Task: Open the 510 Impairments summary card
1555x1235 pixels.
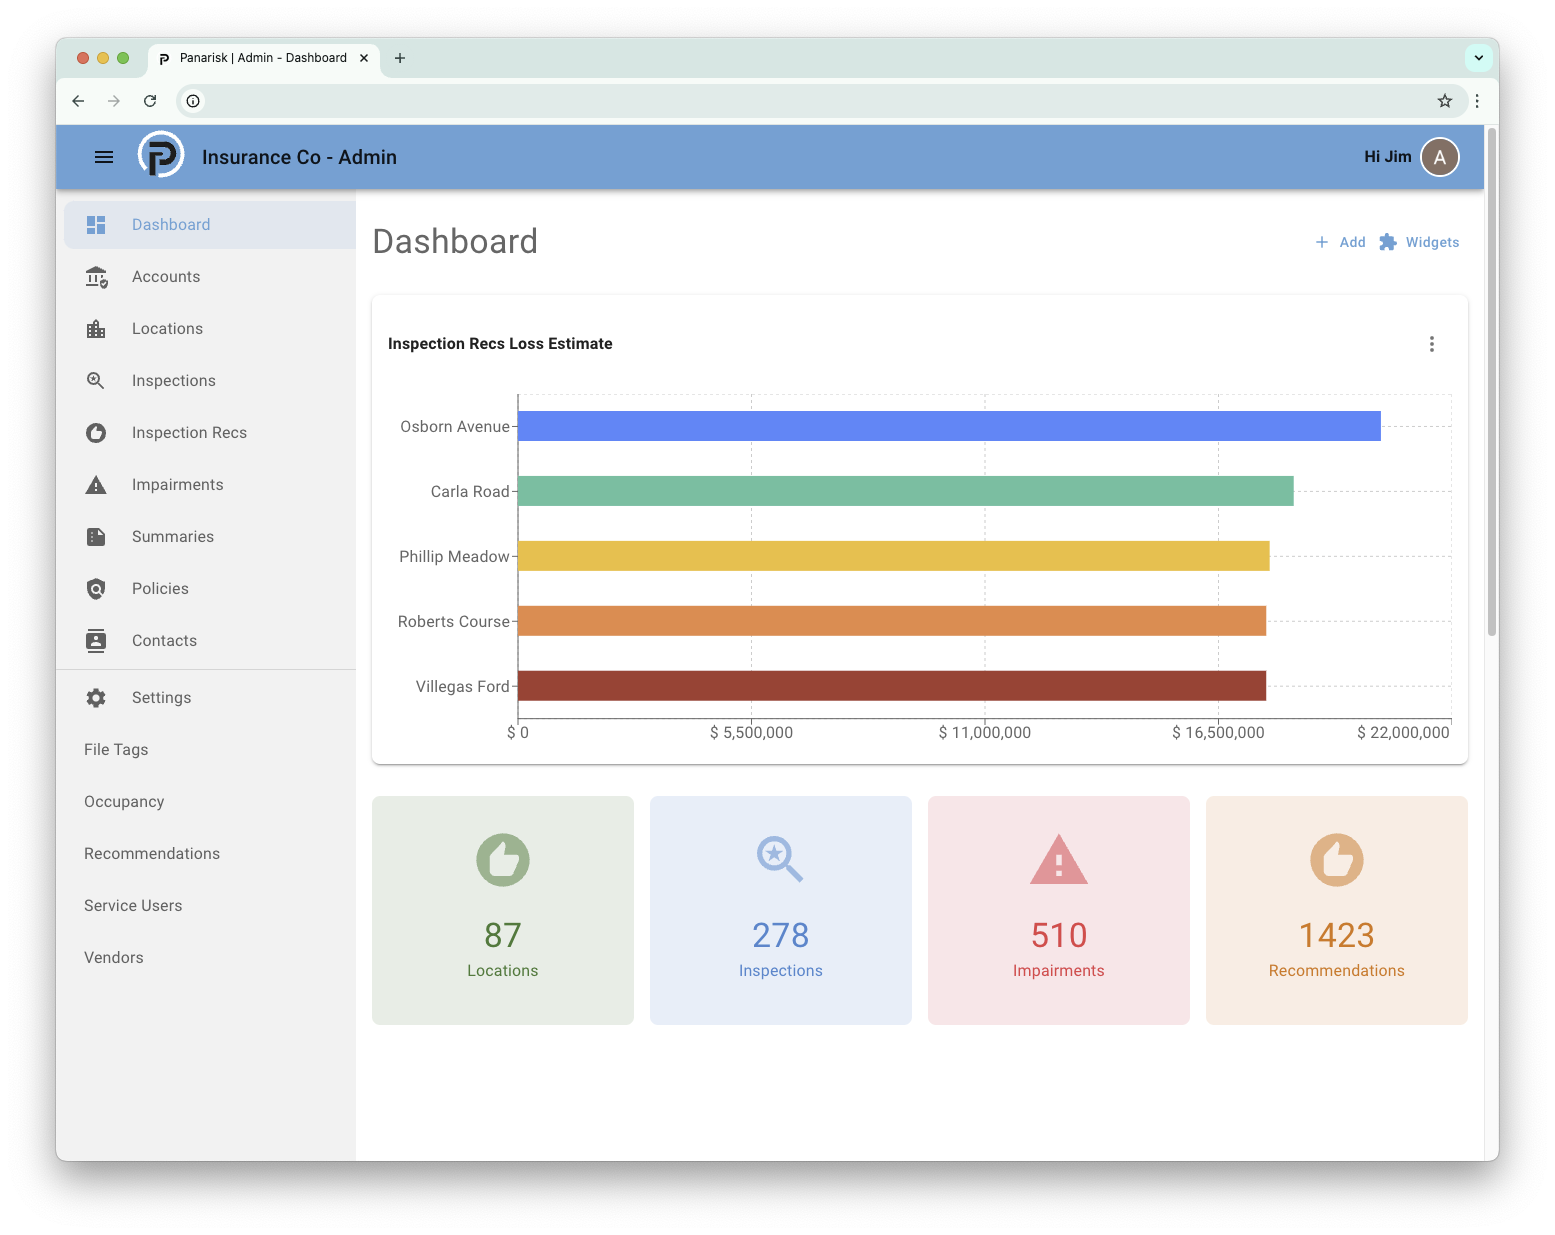Action: pyautogui.click(x=1059, y=910)
